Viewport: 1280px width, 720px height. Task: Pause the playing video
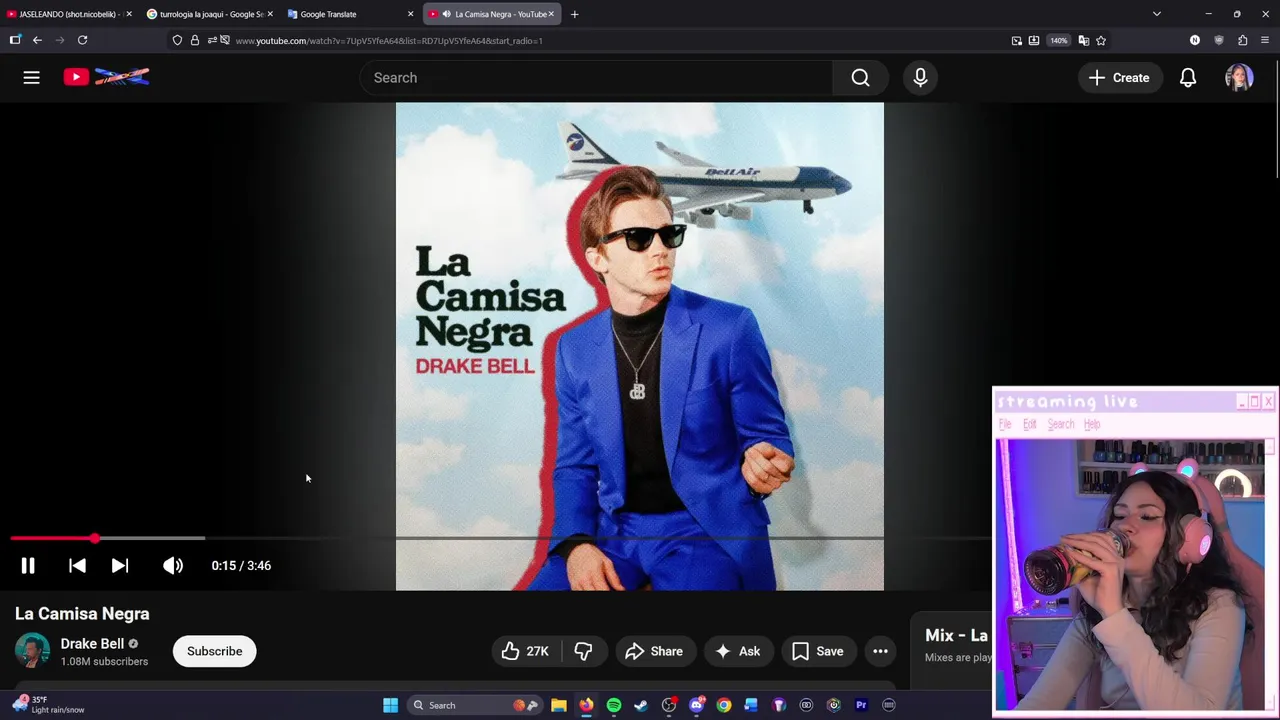coord(28,565)
